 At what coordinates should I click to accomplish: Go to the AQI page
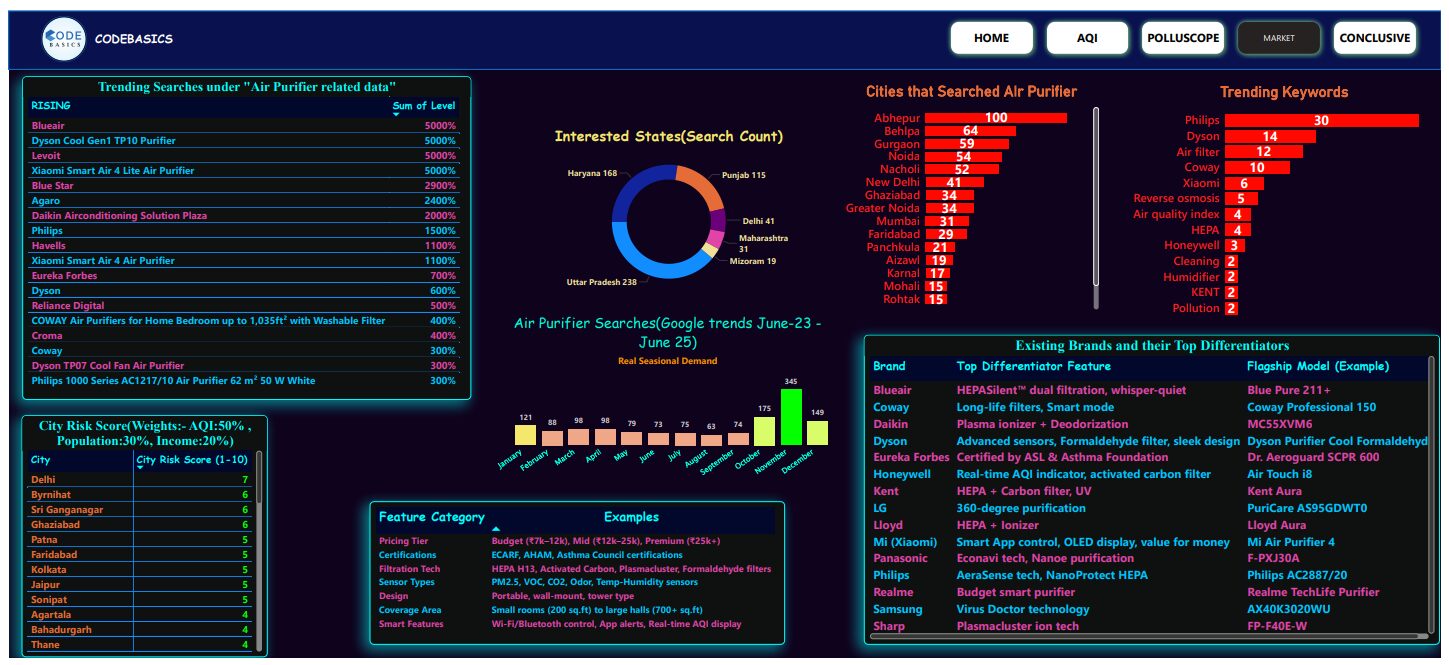click(1087, 38)
